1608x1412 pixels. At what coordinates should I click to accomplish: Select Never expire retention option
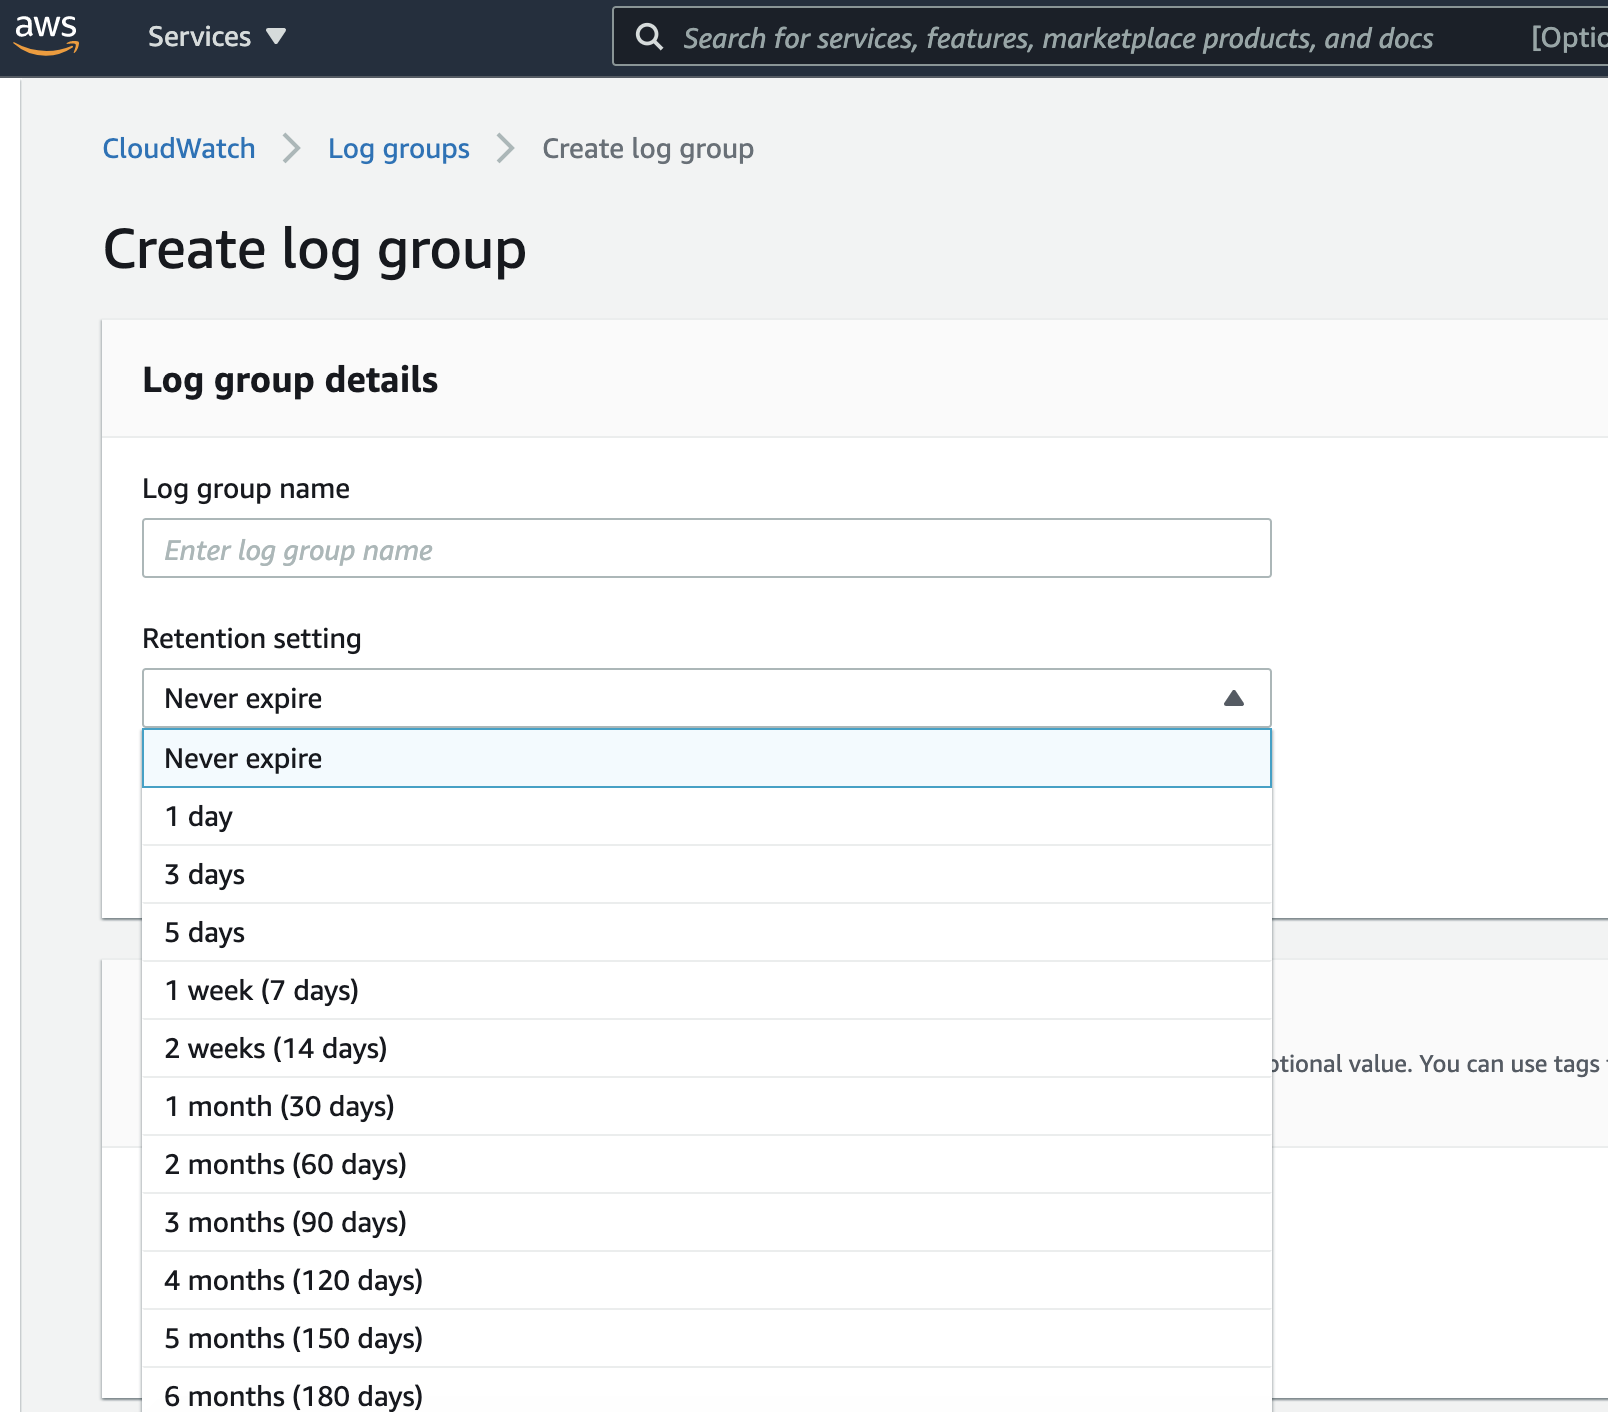(706, 758)
